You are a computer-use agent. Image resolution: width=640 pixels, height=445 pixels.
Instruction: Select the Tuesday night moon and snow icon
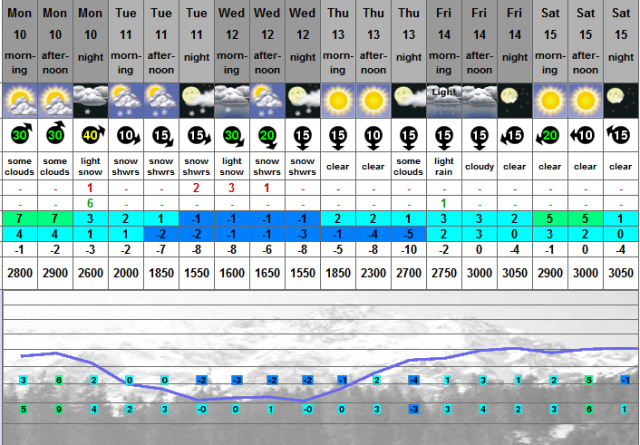(x=197, y=101)
